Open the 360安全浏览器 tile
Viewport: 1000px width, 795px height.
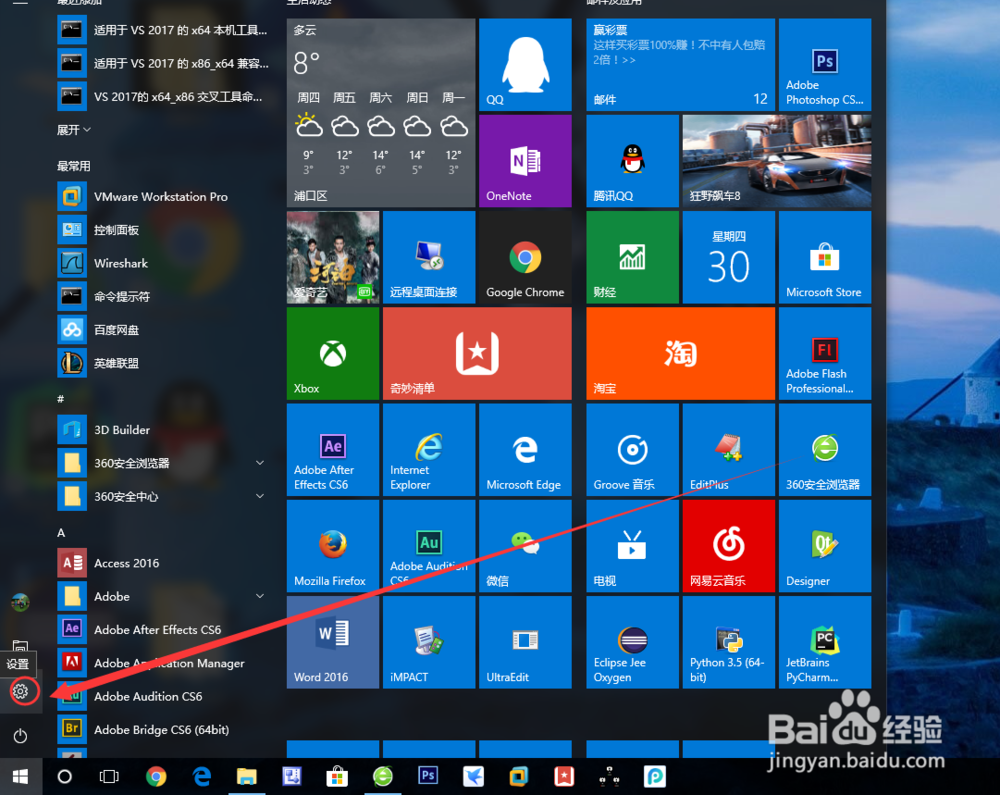(x=825, y=449)
